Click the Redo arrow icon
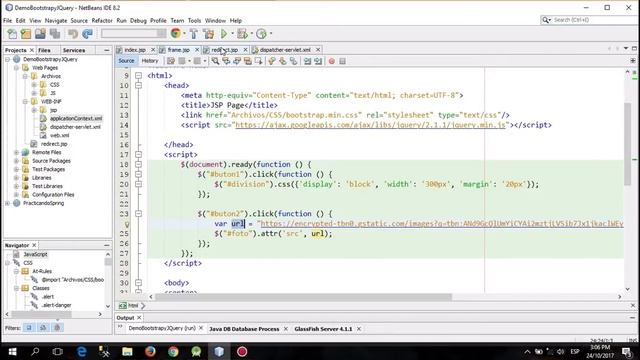Image resolution: width=640 pixels, height=360 pixels. [x=87, y=34]
